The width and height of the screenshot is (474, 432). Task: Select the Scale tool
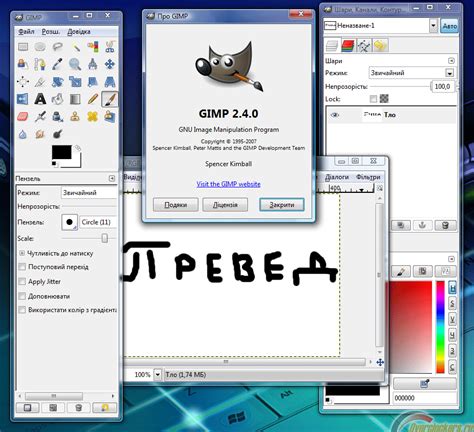click(x=75, y=82)
